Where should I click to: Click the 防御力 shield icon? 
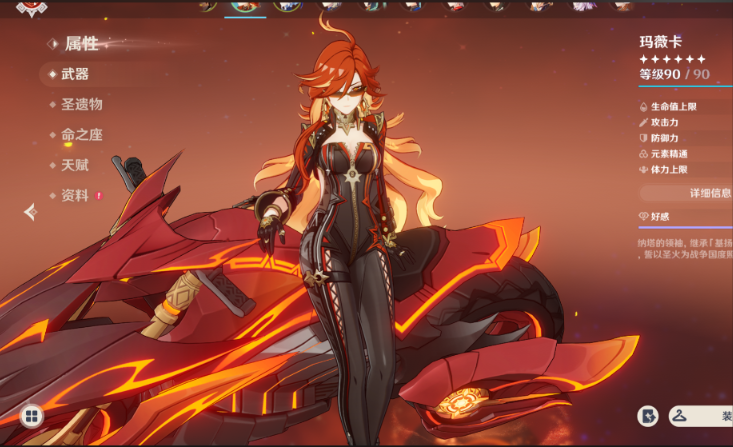643,138
